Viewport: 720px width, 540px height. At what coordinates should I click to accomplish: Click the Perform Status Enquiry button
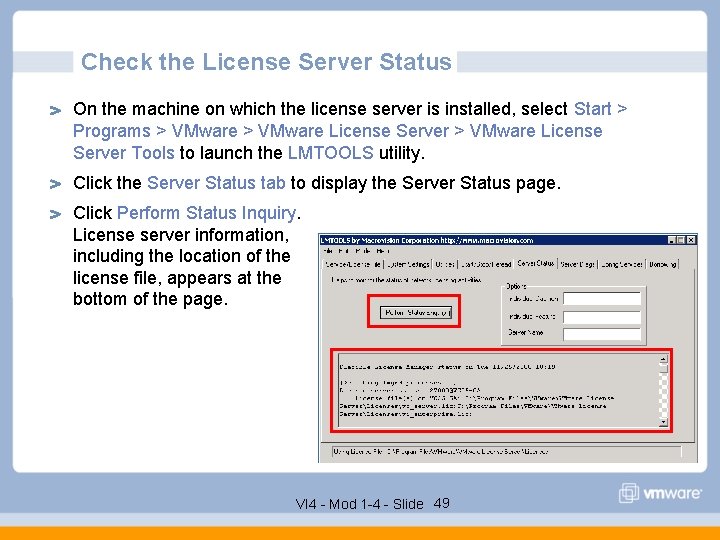[x=416, y=313]
